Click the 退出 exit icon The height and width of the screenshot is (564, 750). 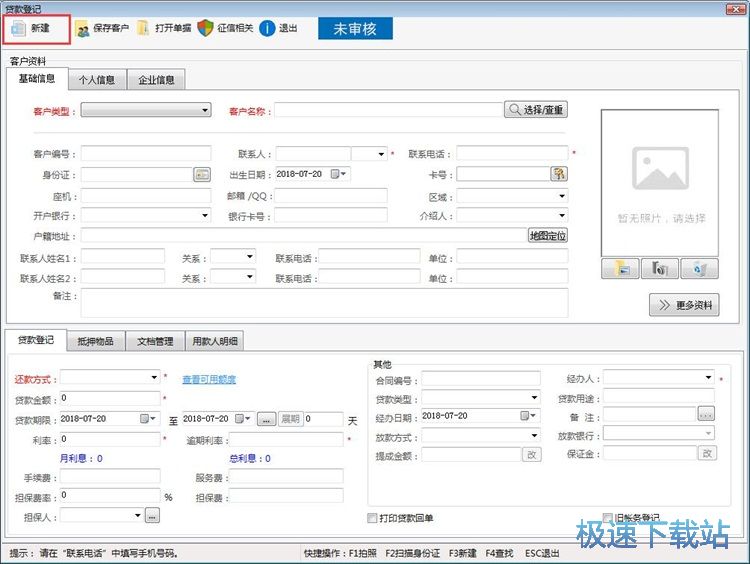pos(268,28)
